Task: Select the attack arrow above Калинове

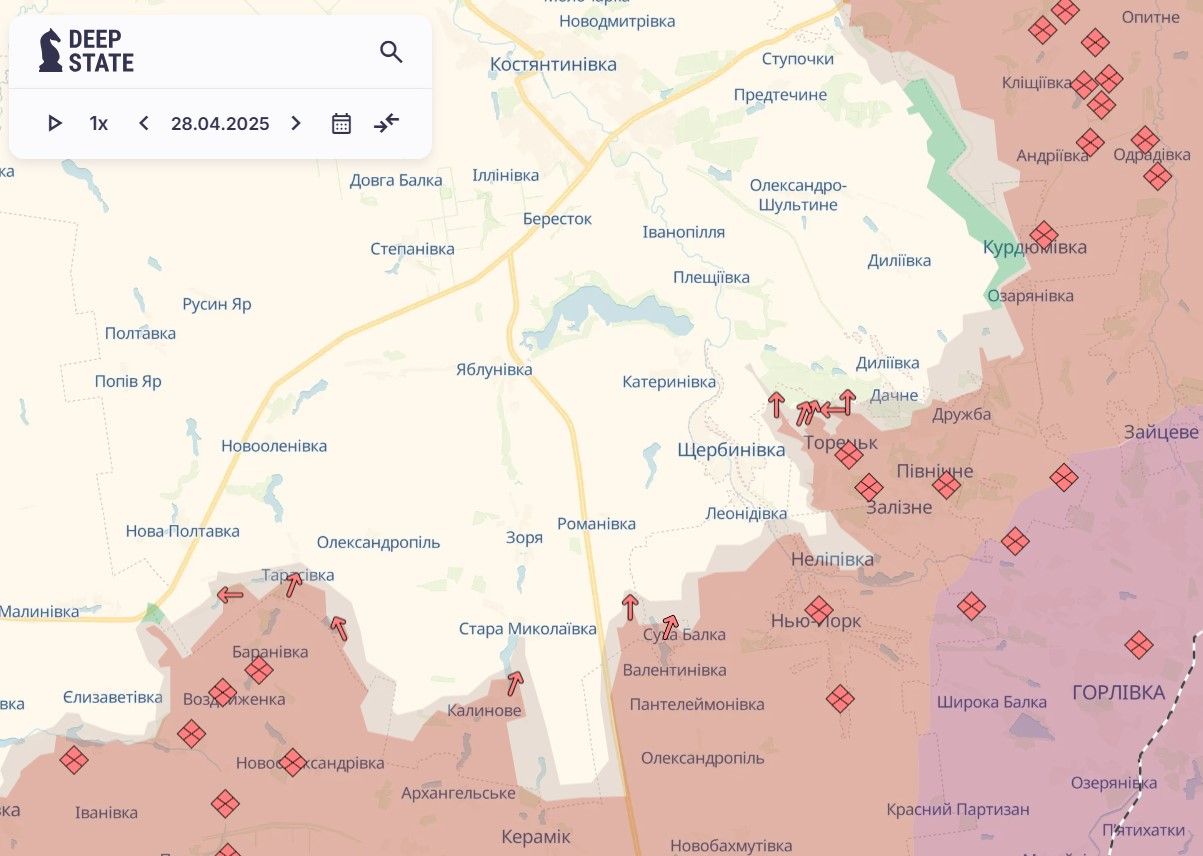Action: [x=515, y=683]
